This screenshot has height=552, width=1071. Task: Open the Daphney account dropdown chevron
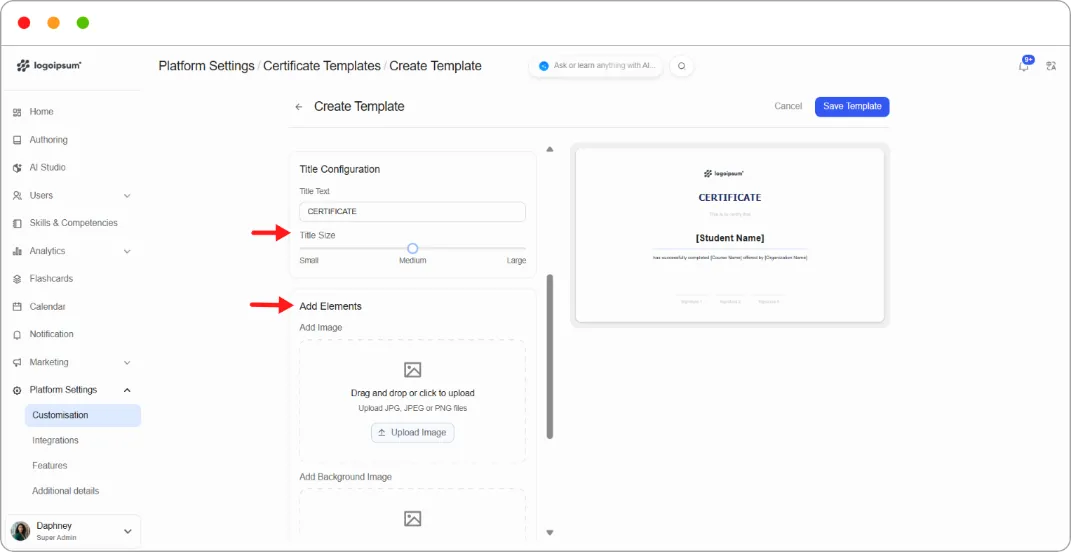[127, 531]
